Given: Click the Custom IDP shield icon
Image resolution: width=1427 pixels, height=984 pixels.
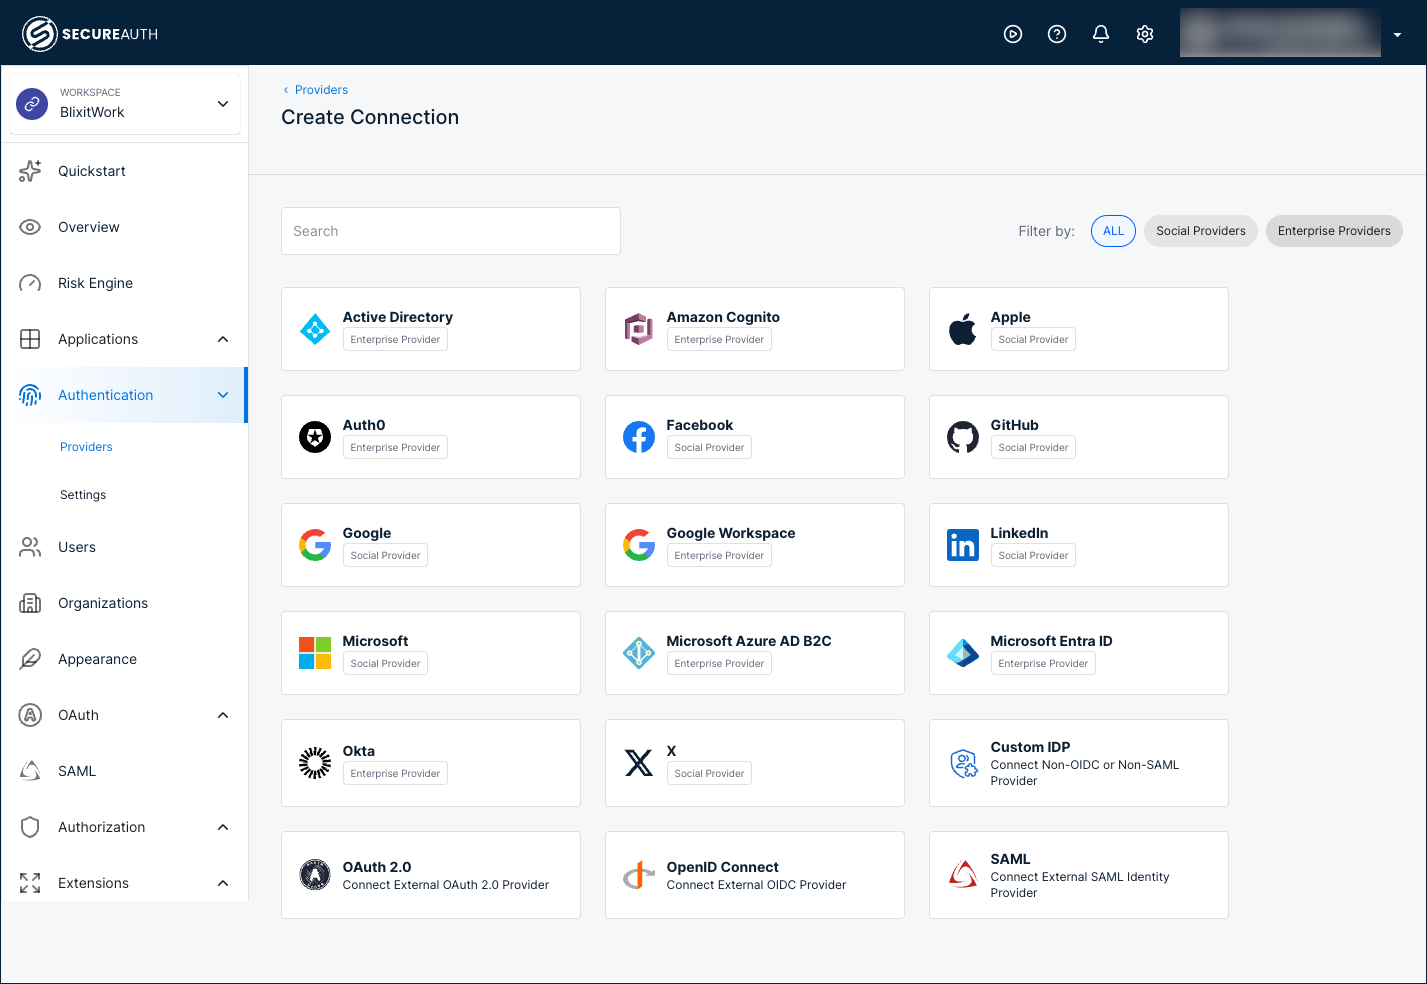Looking at the screenshot, I should coord(963,763).
